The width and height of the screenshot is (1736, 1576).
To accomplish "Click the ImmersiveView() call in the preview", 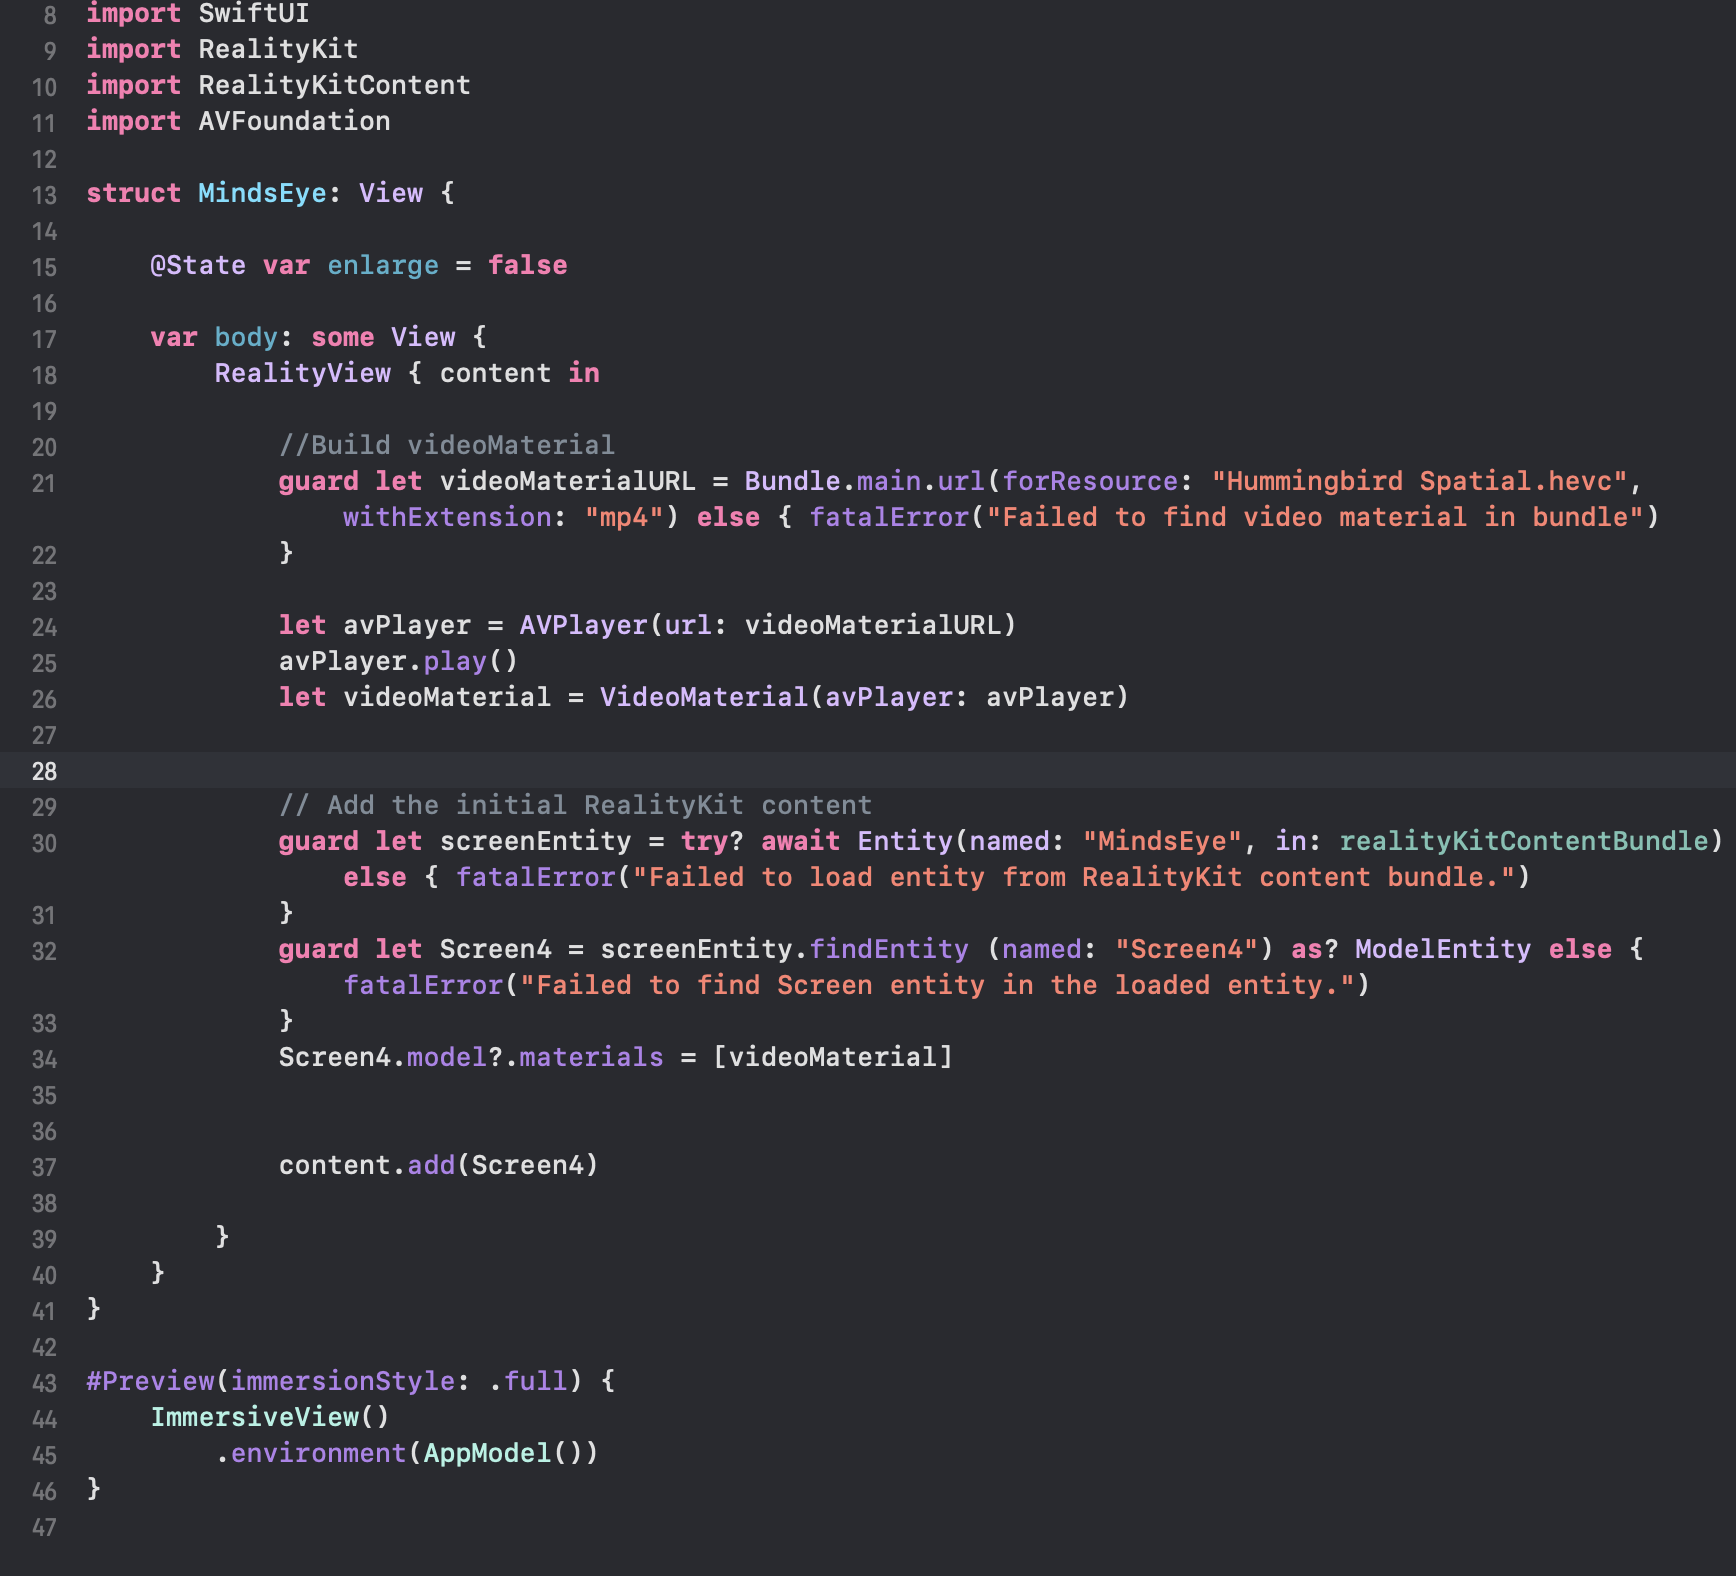I will coord(269,1417).
